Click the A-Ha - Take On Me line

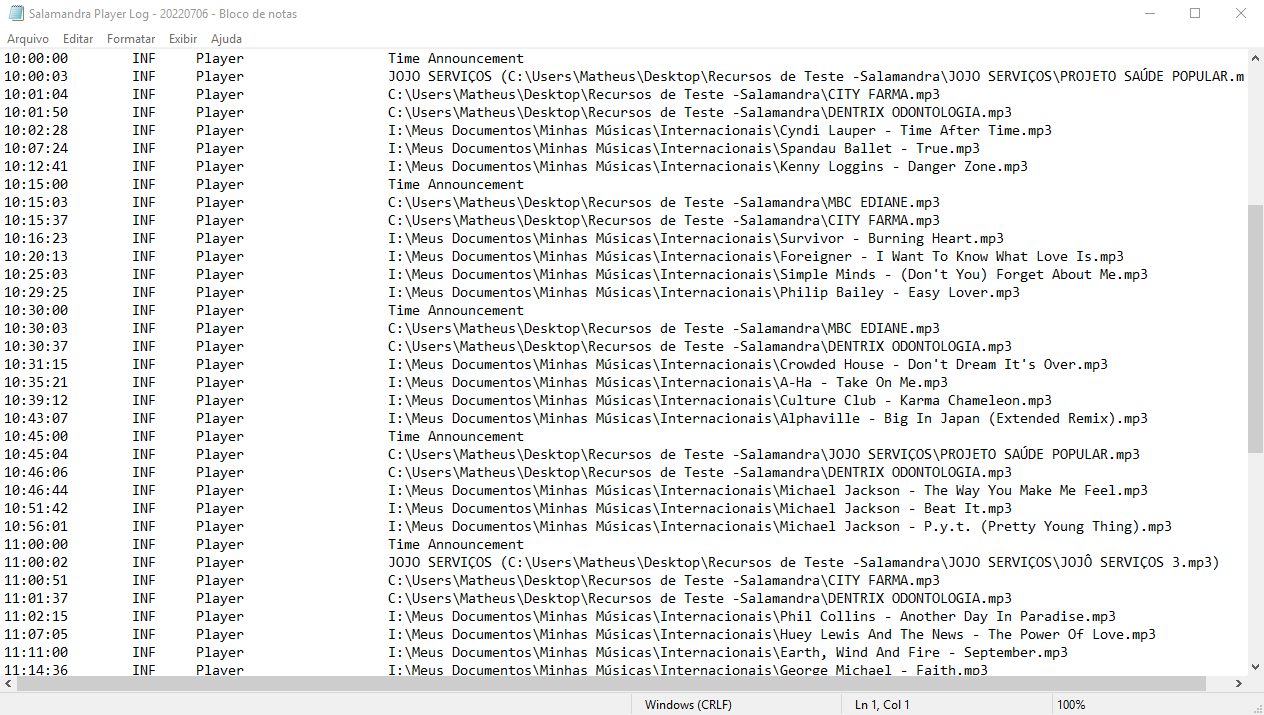(x=476, y=383)
